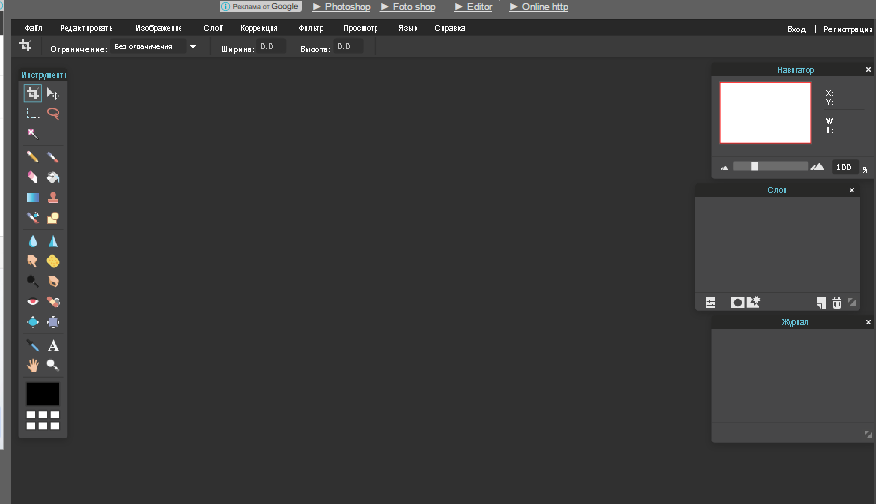
Task: Select the Move tool
Action: pos(53,93)
